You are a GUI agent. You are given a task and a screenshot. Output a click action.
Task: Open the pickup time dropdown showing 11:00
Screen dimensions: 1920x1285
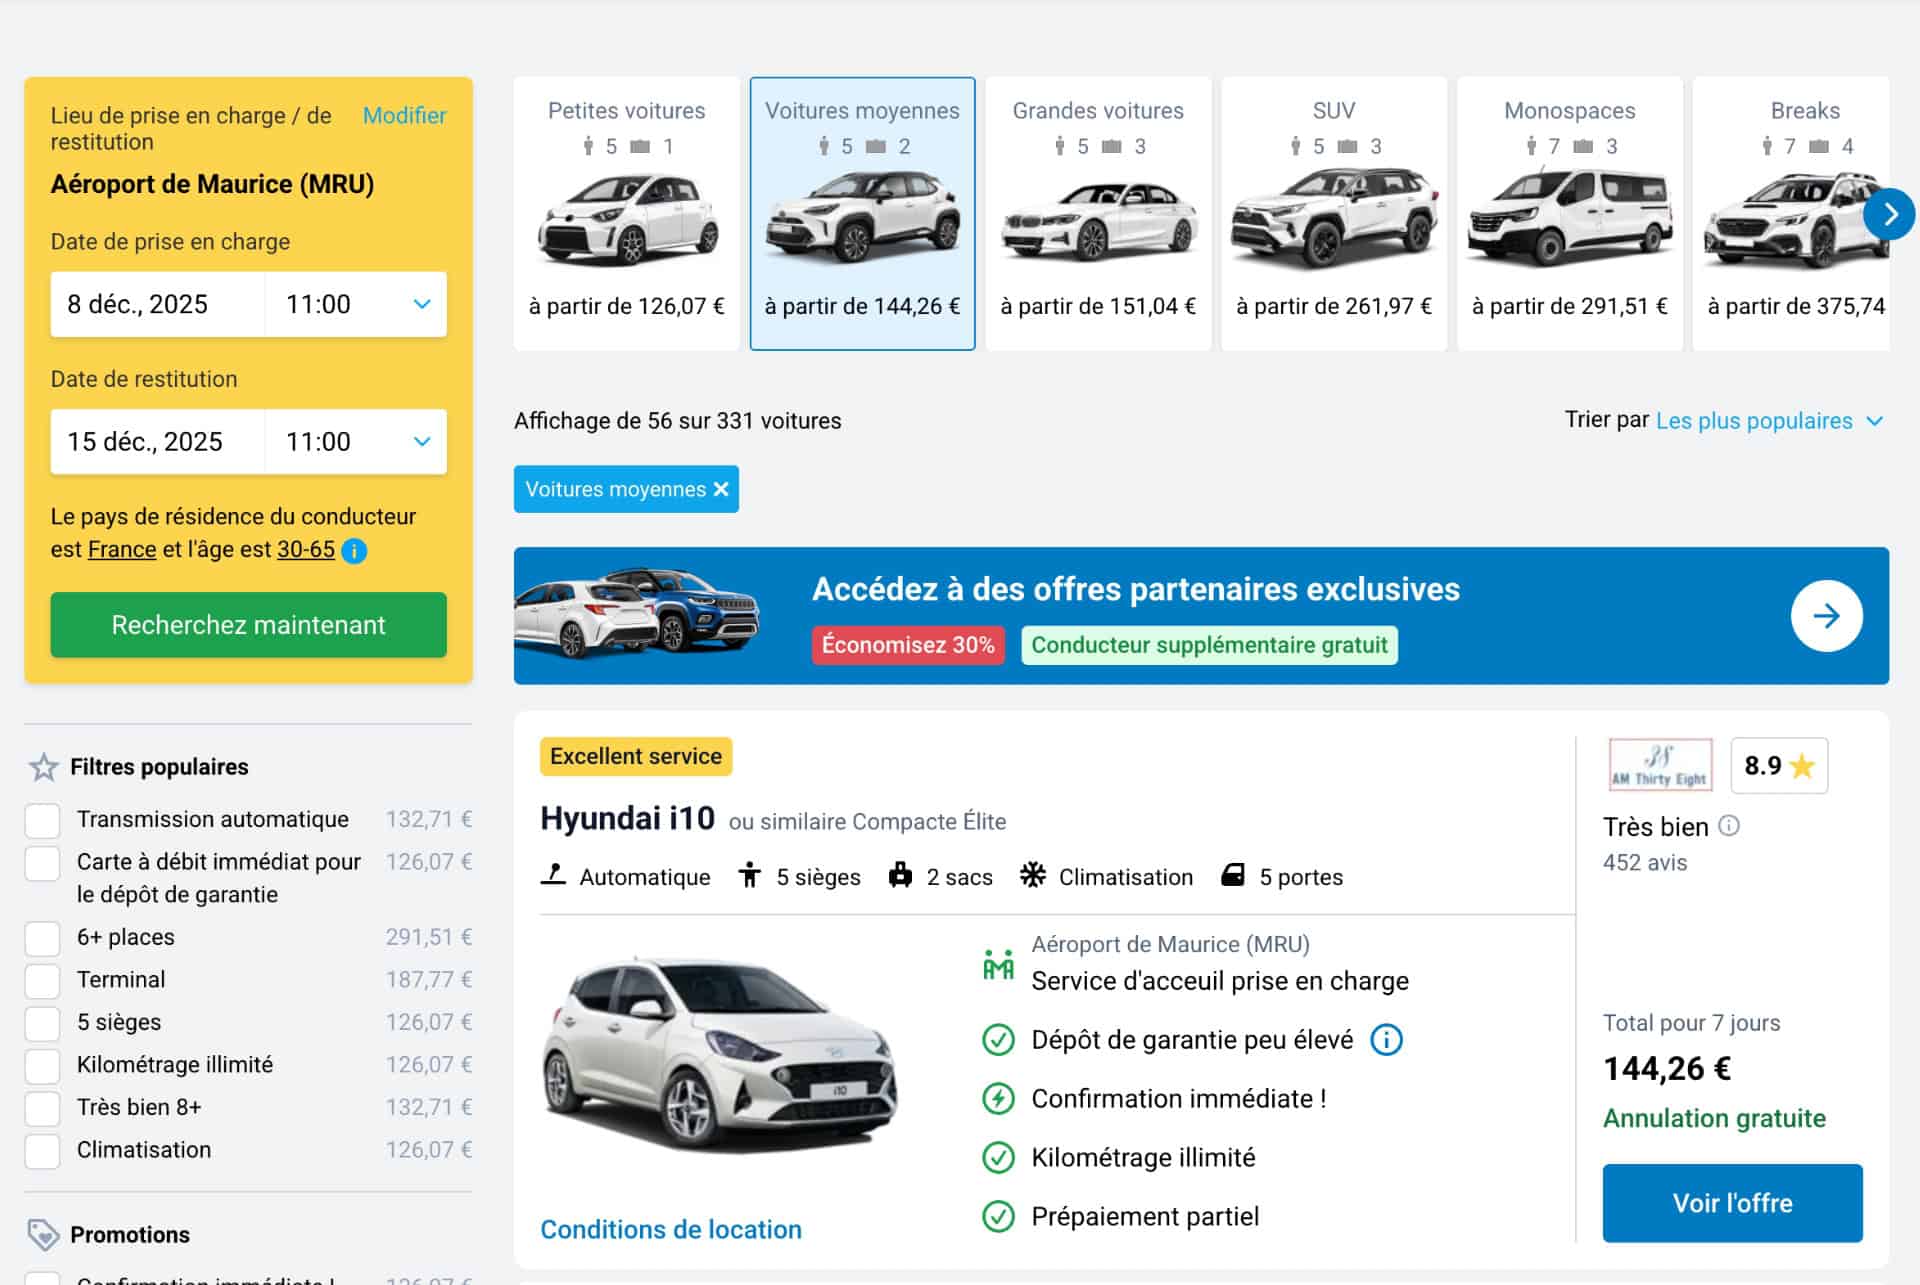355,304
